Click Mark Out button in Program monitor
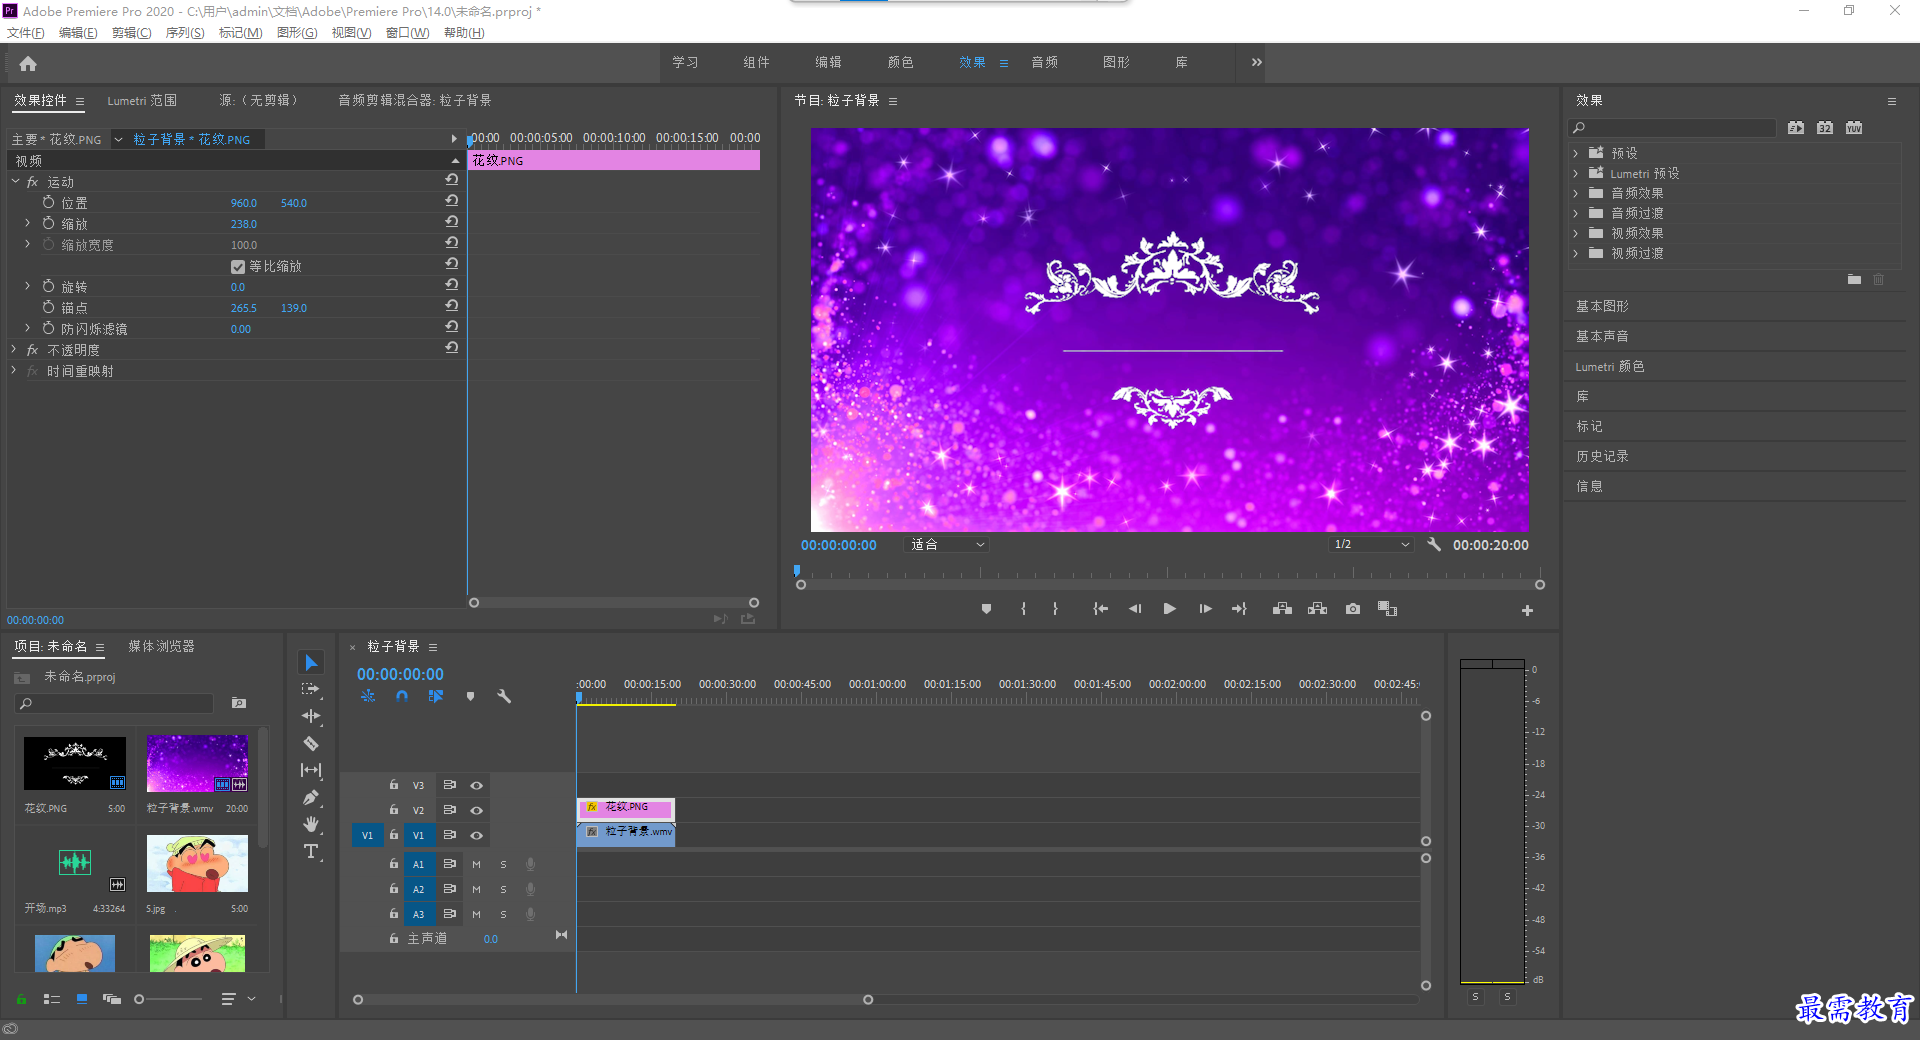 (x=1055, y=609)
